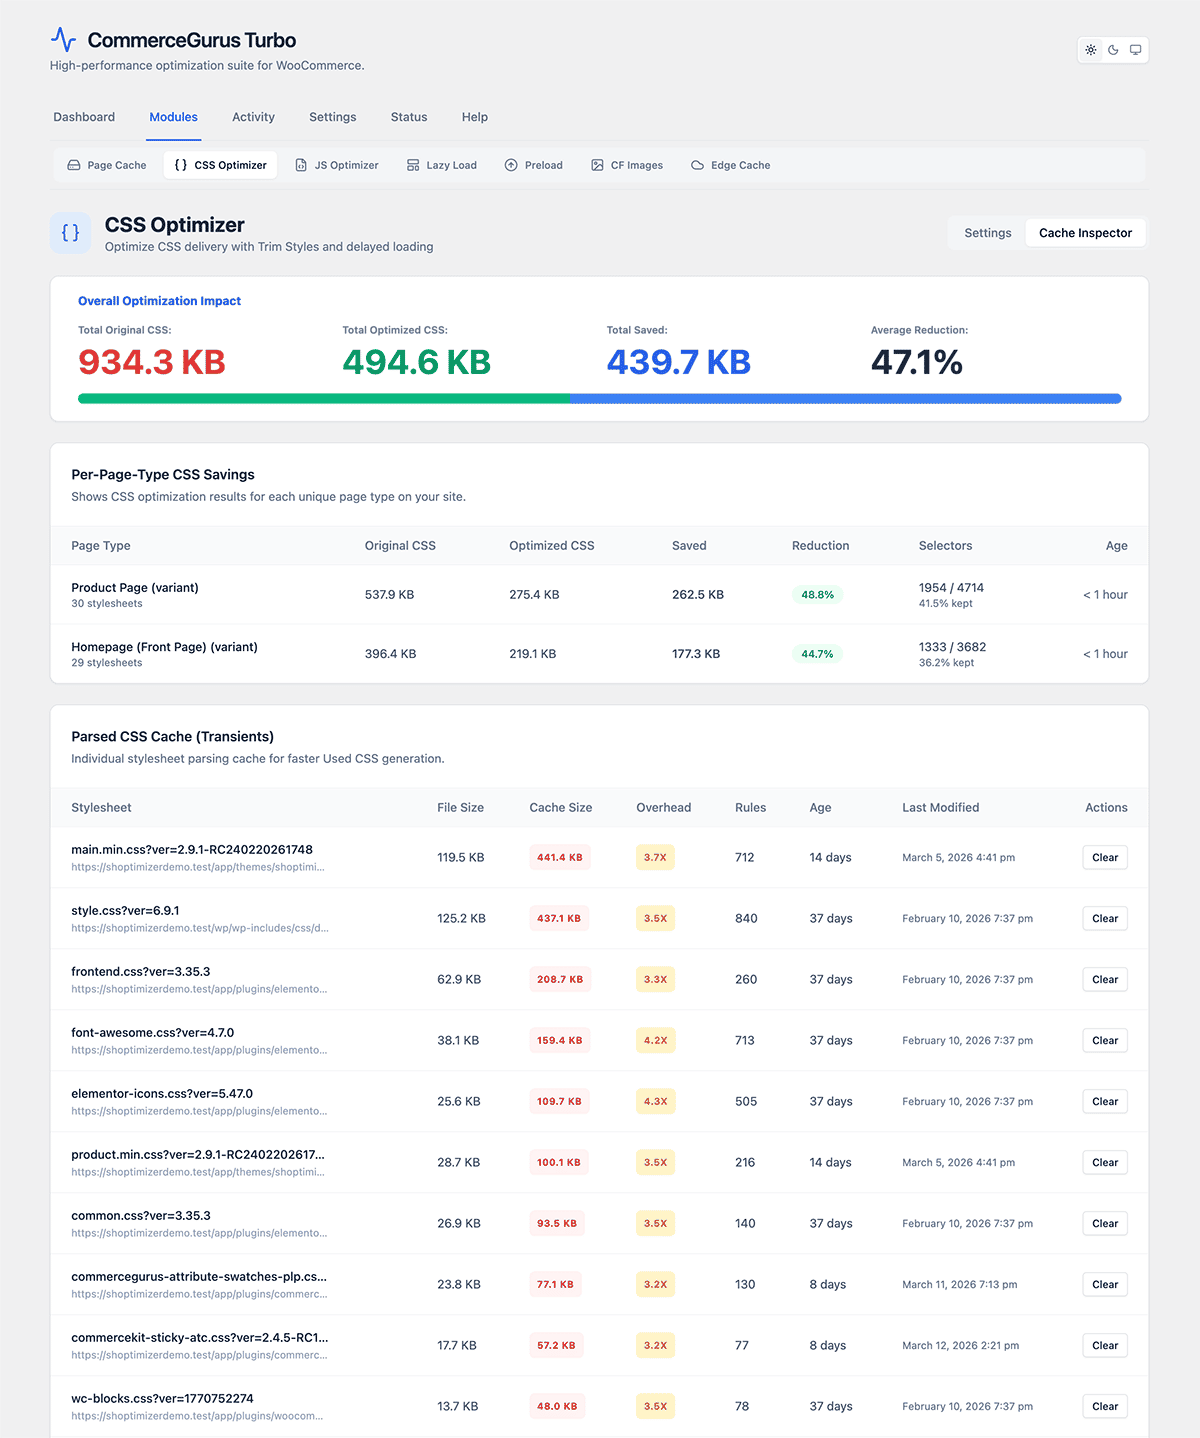
Task: Click the 159.4 KB cache size badge
Action: click(x=560, y=1041)
